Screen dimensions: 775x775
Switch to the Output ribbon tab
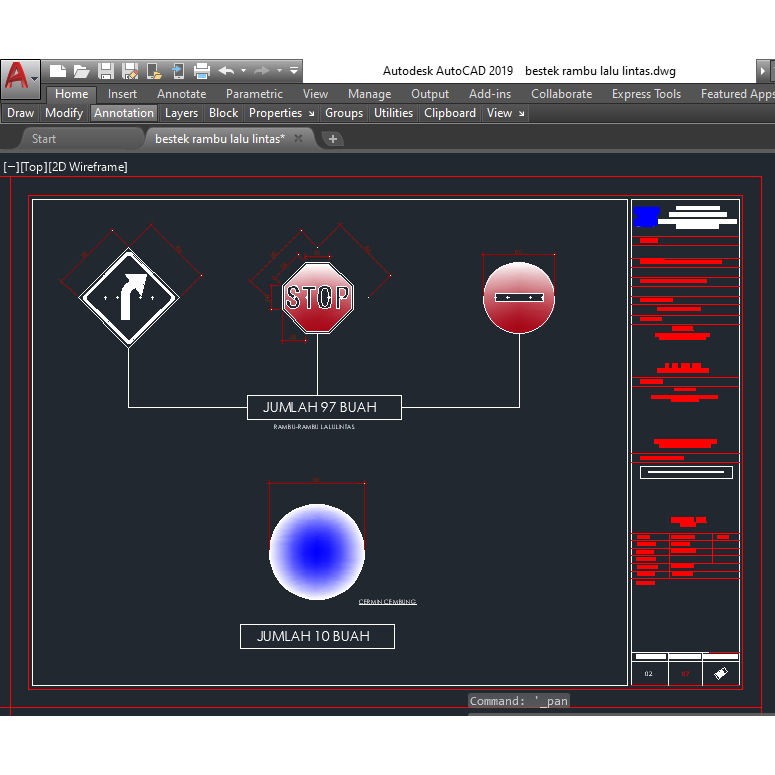(x=430, y=94)
